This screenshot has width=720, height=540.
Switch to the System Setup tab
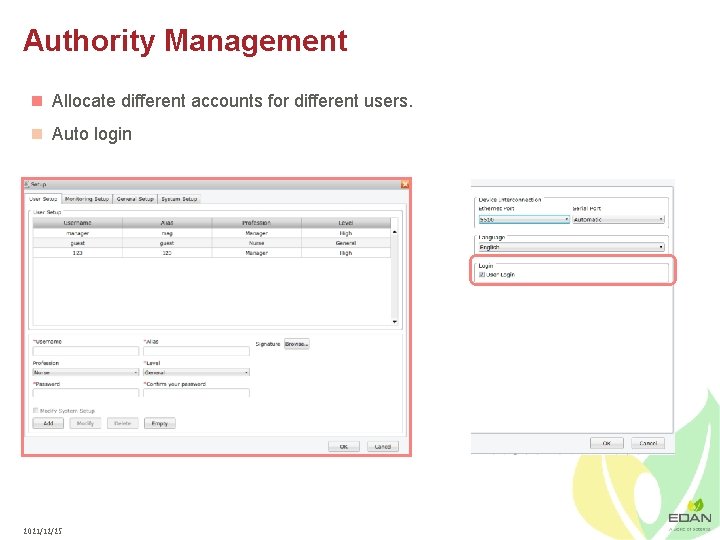point(179,199)
